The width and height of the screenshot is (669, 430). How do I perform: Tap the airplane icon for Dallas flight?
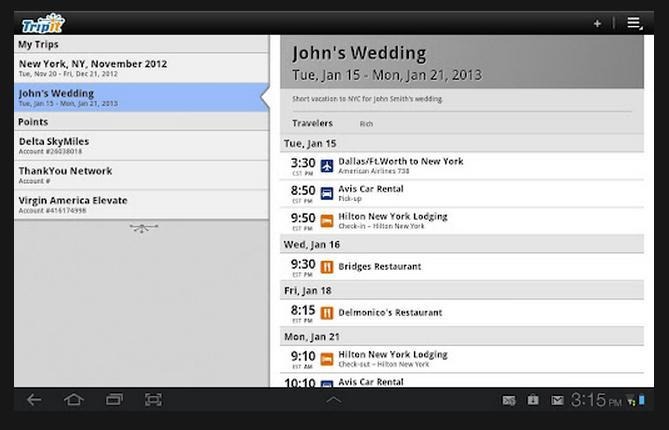click(x=326, y=165)
